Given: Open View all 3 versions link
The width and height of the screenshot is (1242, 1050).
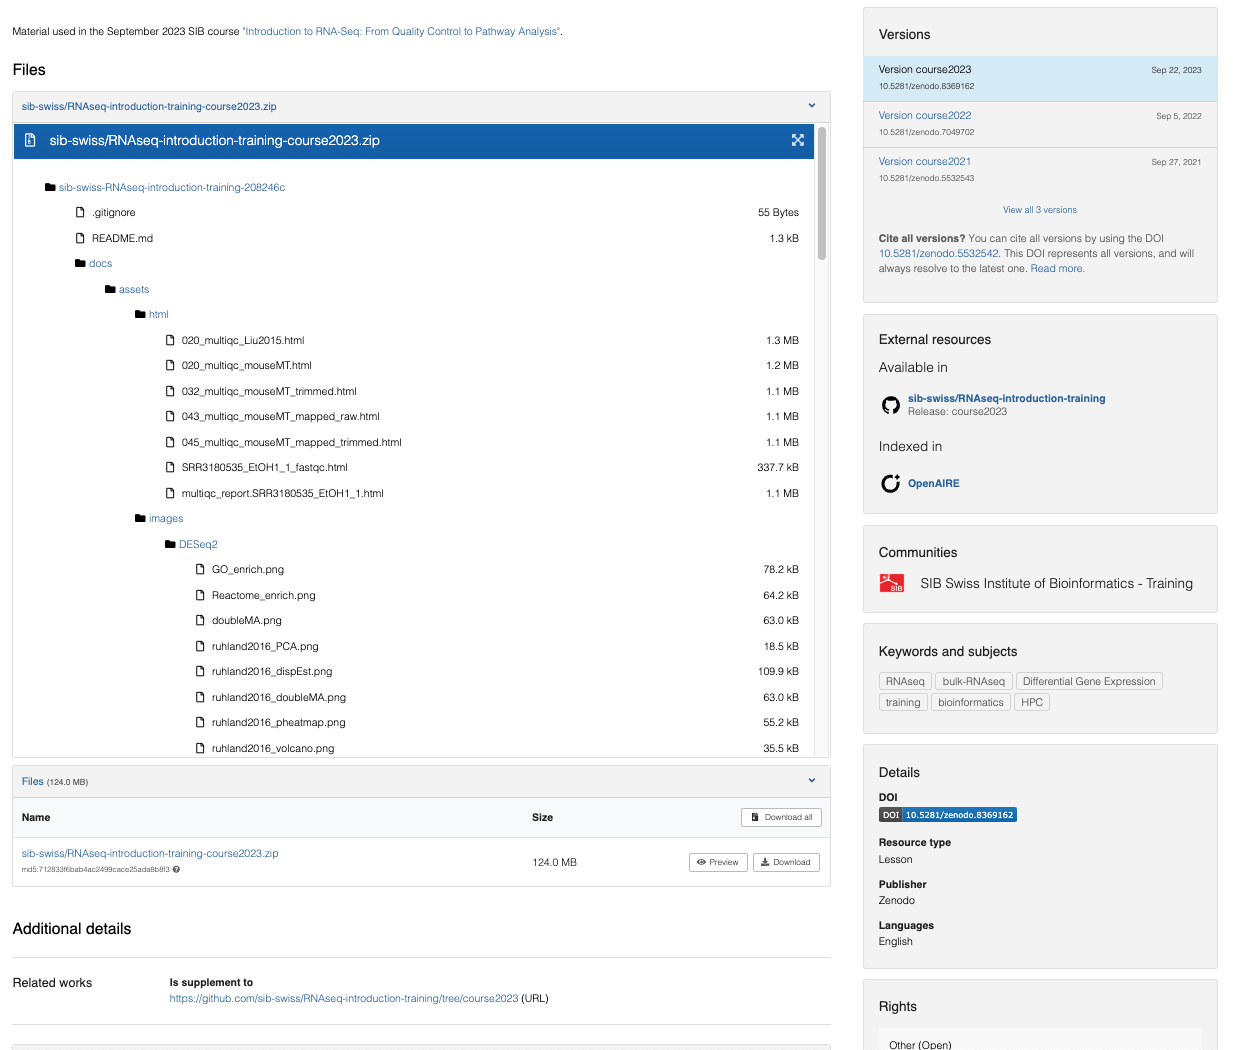Looking at the screenshot, I should click(1039, 210).
